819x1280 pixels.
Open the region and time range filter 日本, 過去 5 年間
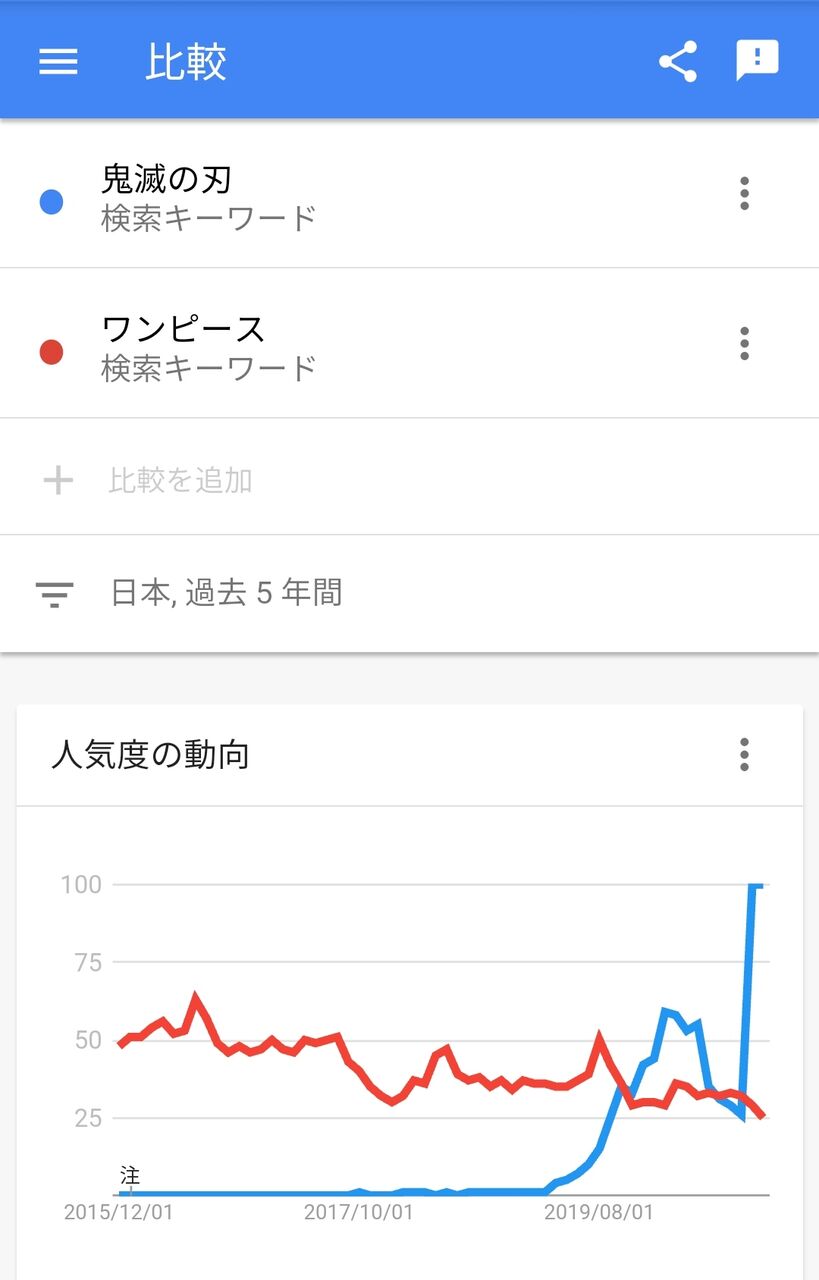click(227, 593)
